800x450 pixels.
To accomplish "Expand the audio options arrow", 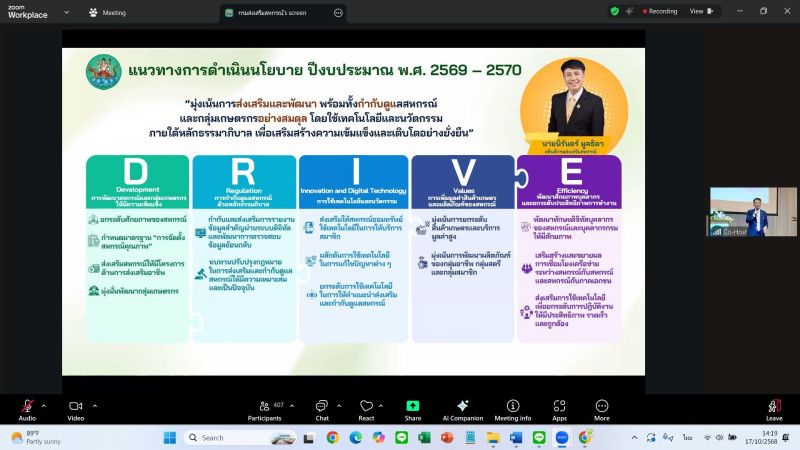I will pyautogui.click(x=43, y=404).
